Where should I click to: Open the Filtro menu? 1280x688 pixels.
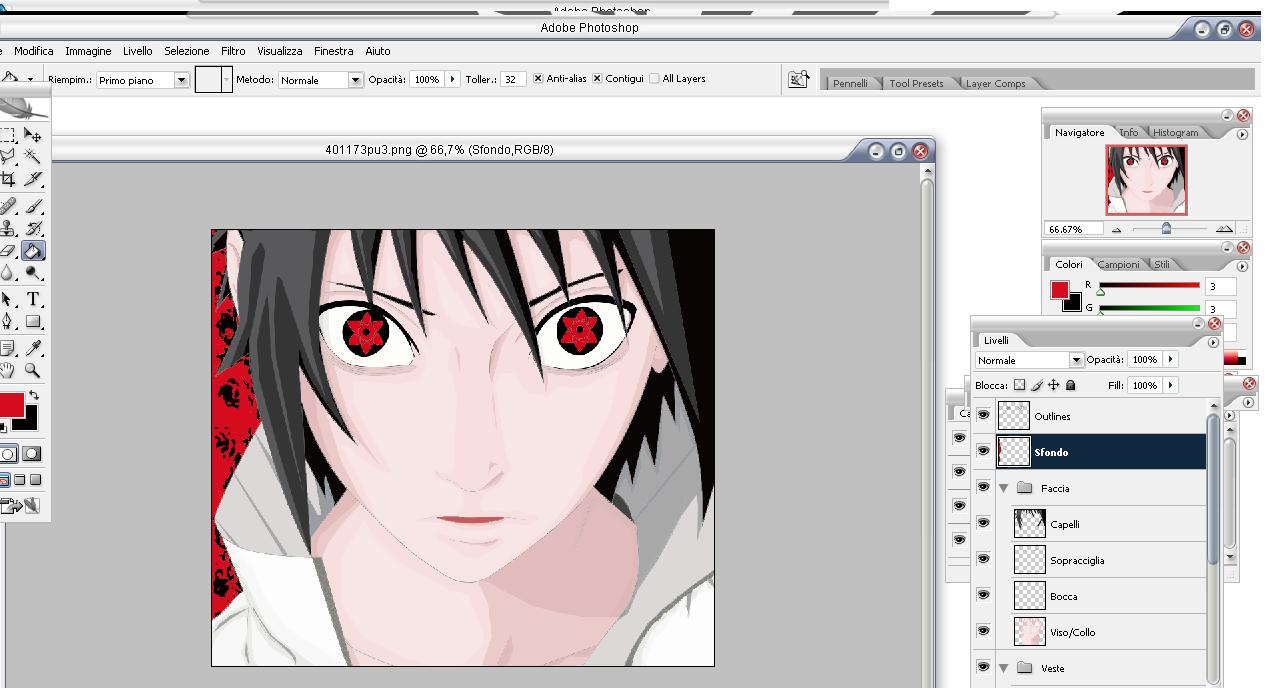tap(233, 51)
